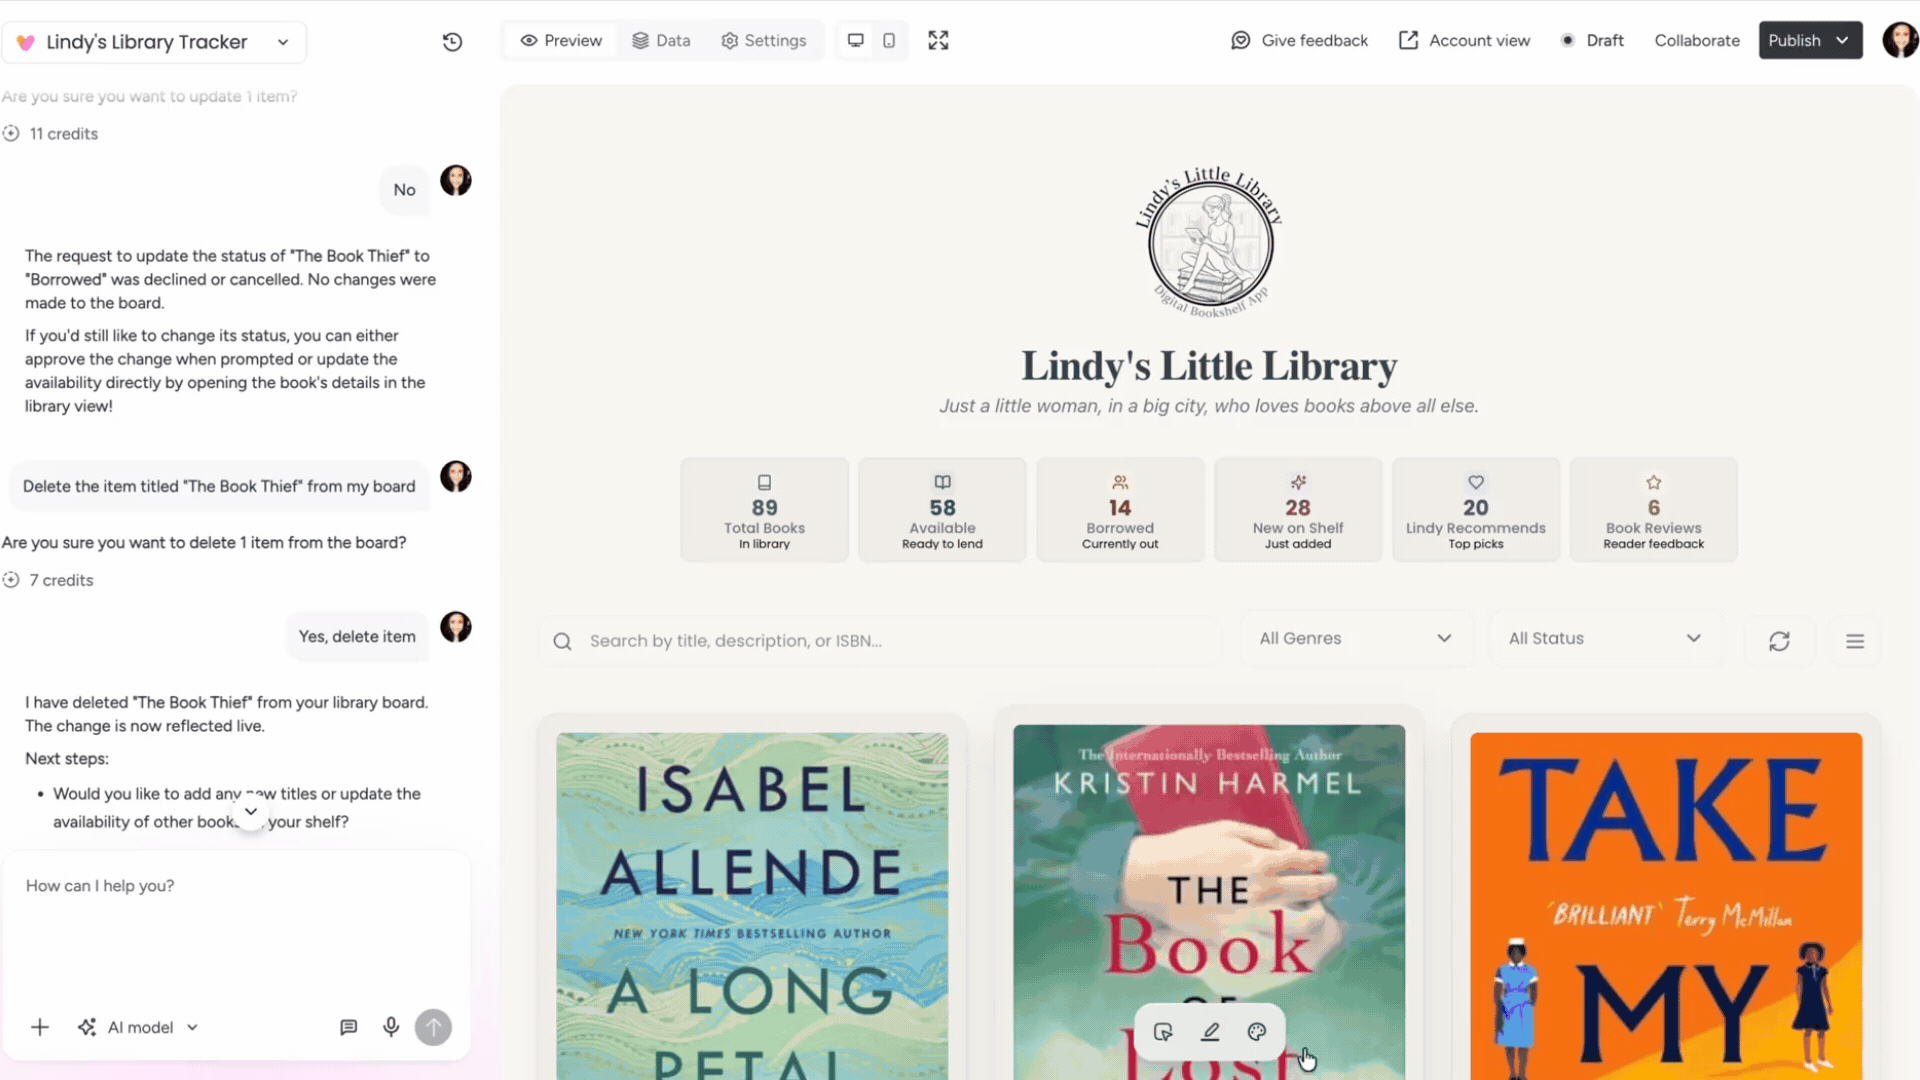Expand the All Genres dropdown
Image resolution: width=1920 pixels, height=1080 pixels.
tap(1355, 639)
